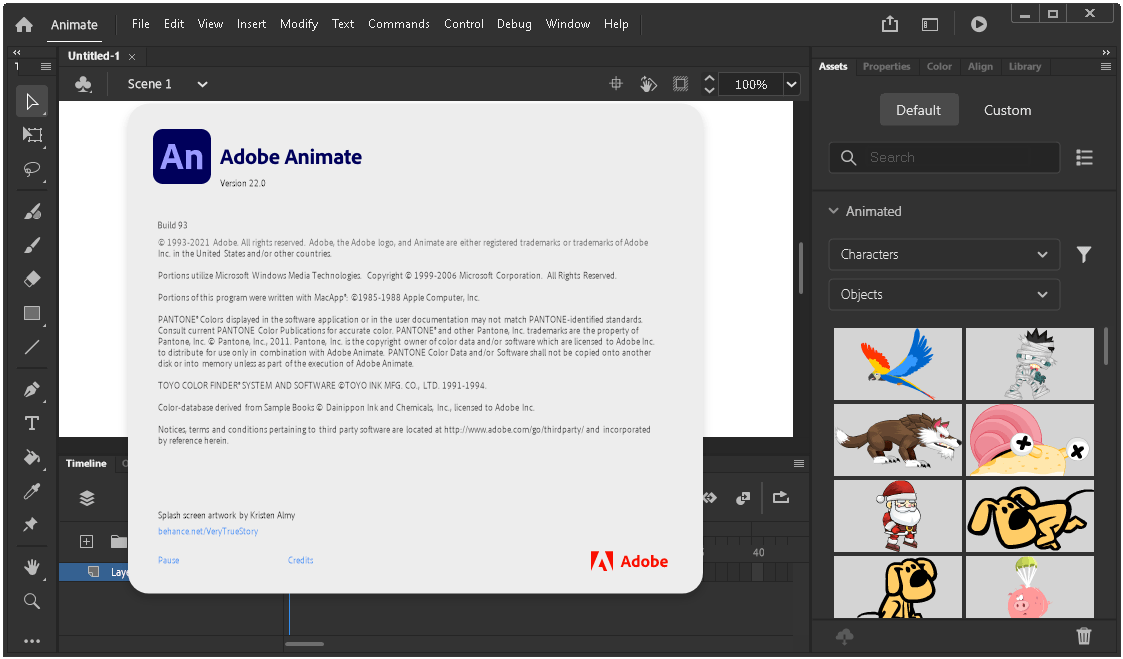Toggle list view in Assets panel
The width and height of the screenshot is (1123, 659).
click(x=1084, y=158)
